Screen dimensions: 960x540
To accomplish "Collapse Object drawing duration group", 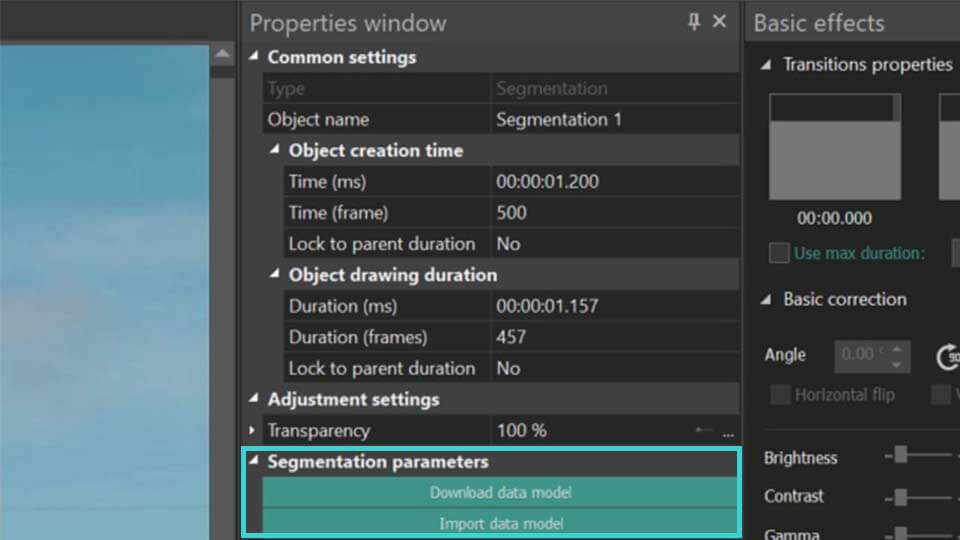I will click(x=274, y=274).
